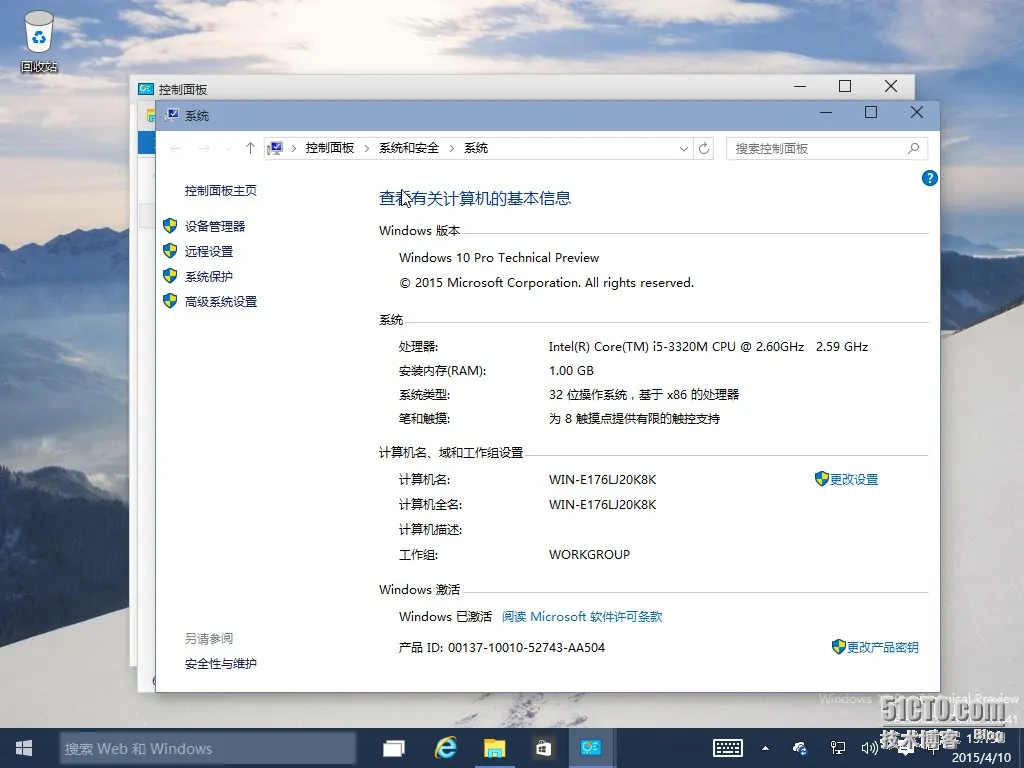Minimize the System window

click(826, 112)
